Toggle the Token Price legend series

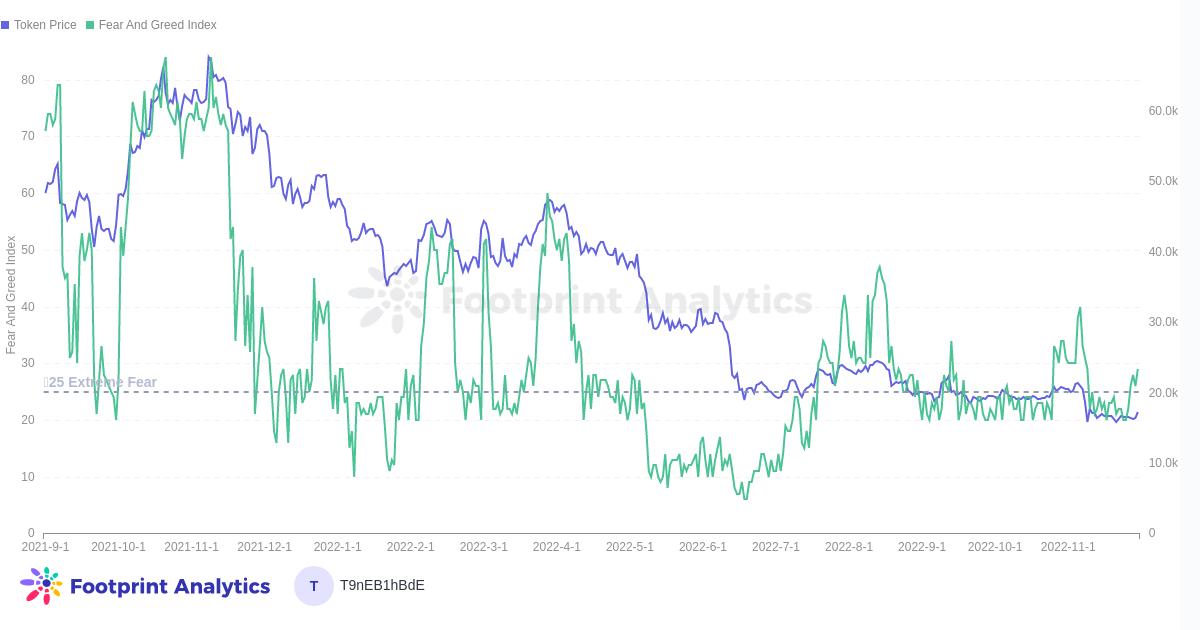click(x=45, y=25)
